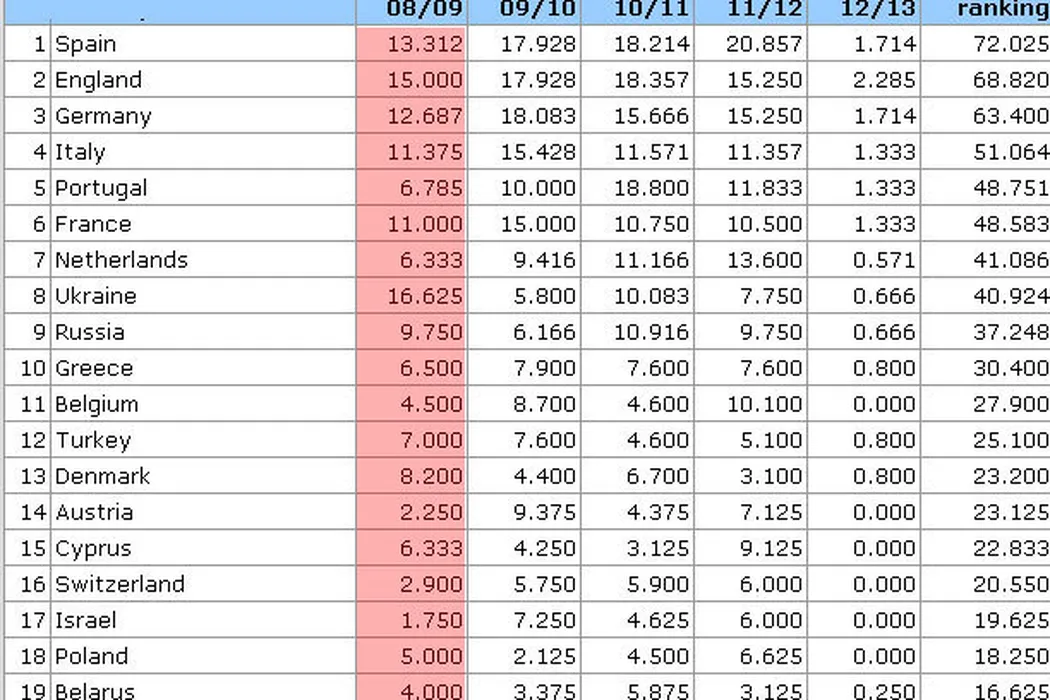Select Switzerland in the table
This screenshot has width=1050, height=700.
coord(120,584)
